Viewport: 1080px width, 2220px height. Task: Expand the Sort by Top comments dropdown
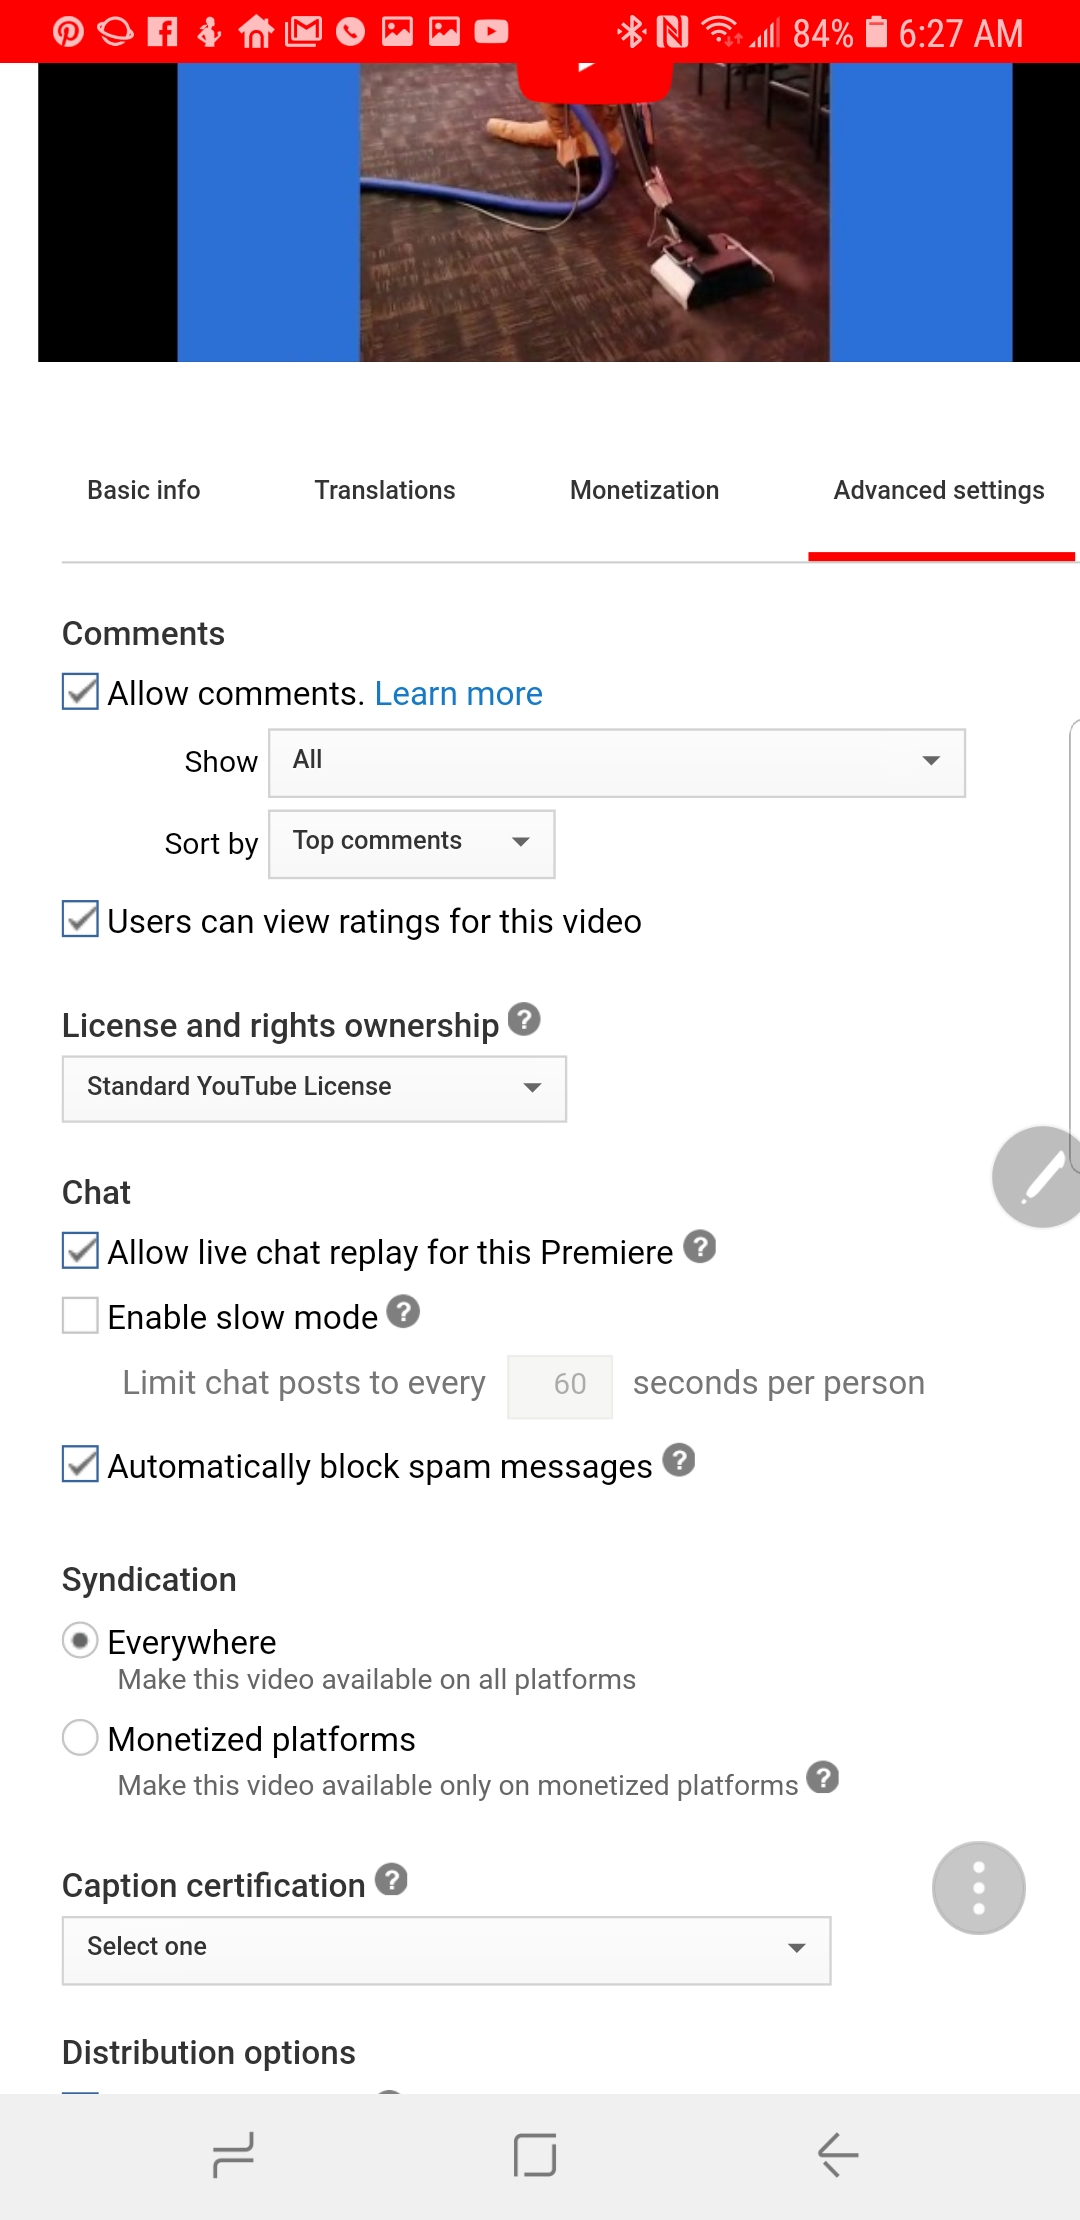(412, 844)
